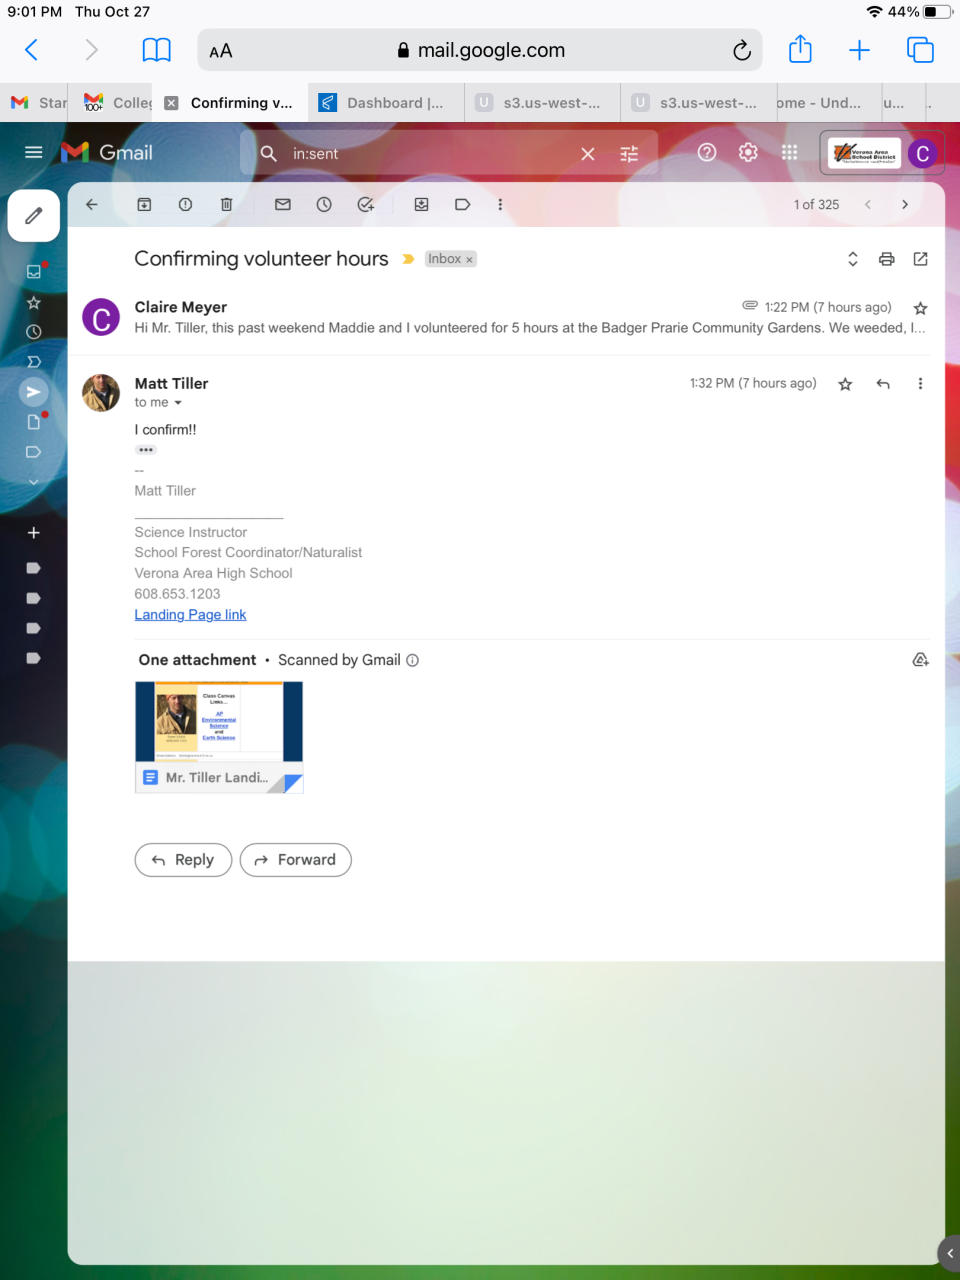Screen dimensions: 960x1280
Task: Toggle the importance marker on subject
Action: pos(408,259)
